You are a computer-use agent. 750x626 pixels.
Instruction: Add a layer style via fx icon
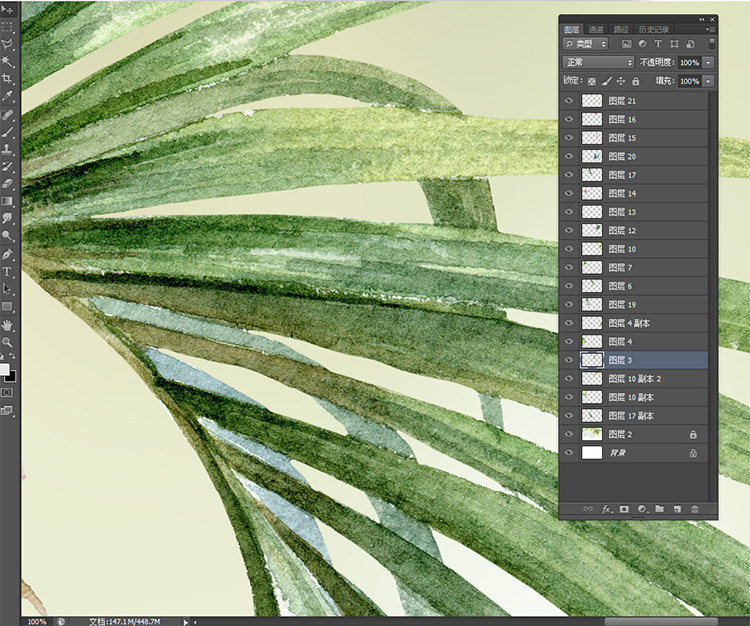tap(607, 509)
